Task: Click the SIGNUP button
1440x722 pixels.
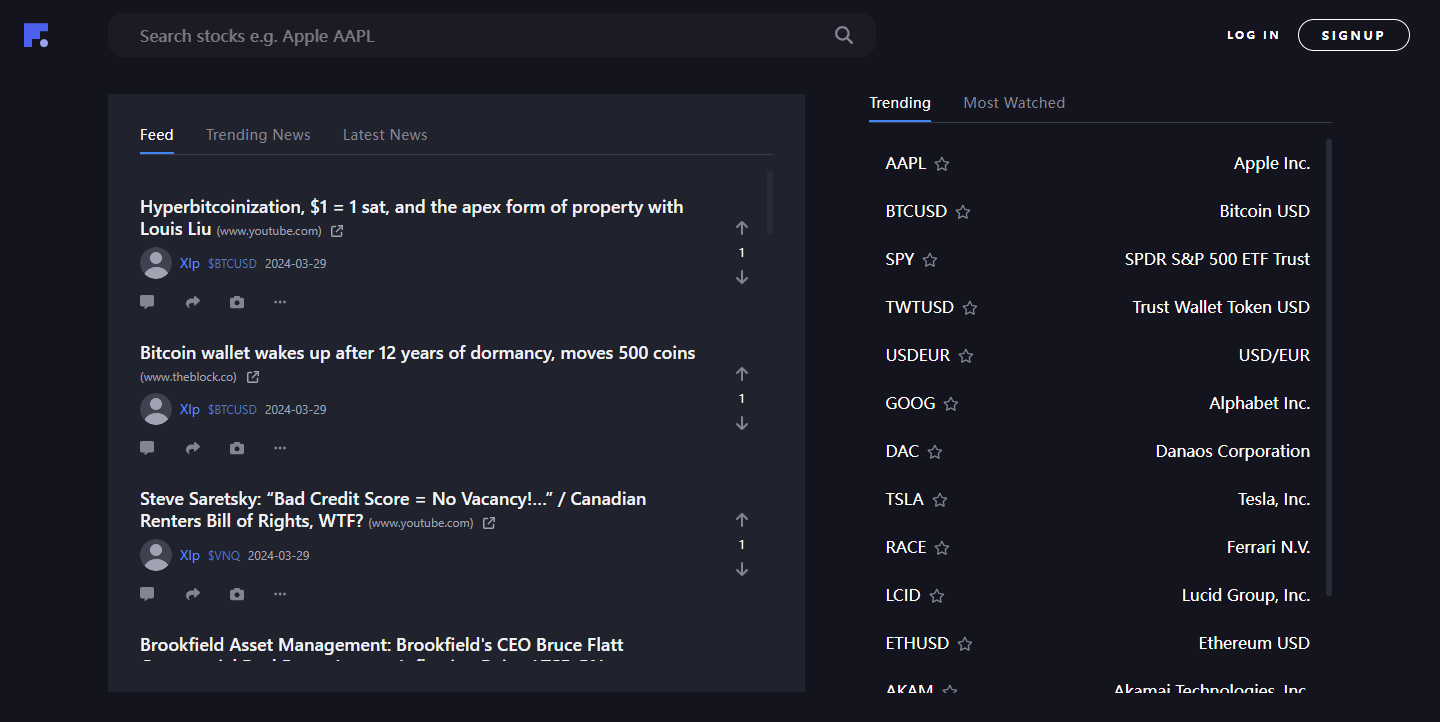Action: pyautogui.click(x=1354, y=35)
